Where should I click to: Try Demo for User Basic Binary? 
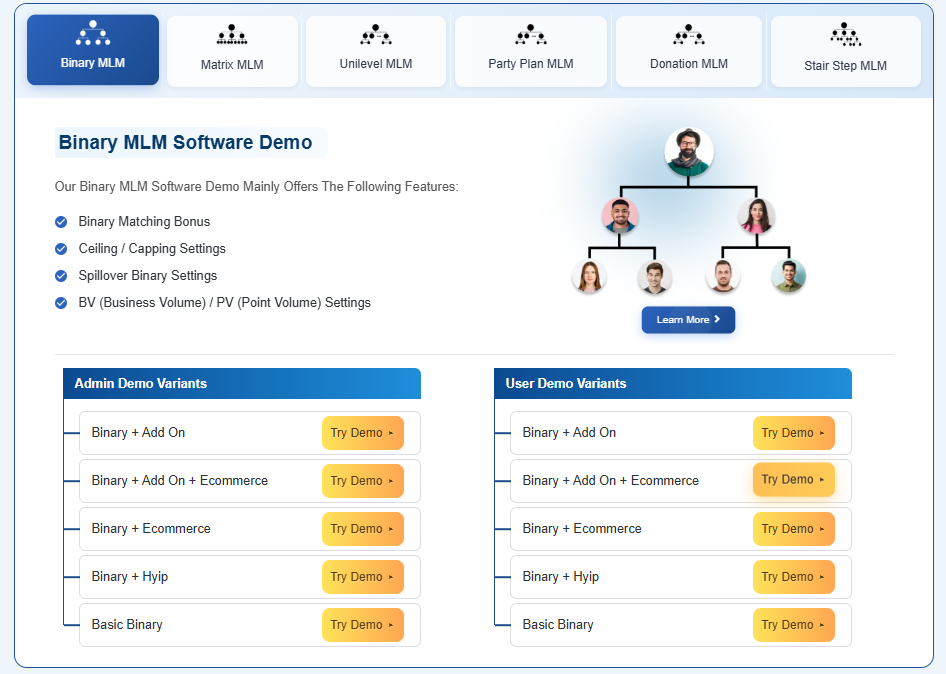(793, 625)
